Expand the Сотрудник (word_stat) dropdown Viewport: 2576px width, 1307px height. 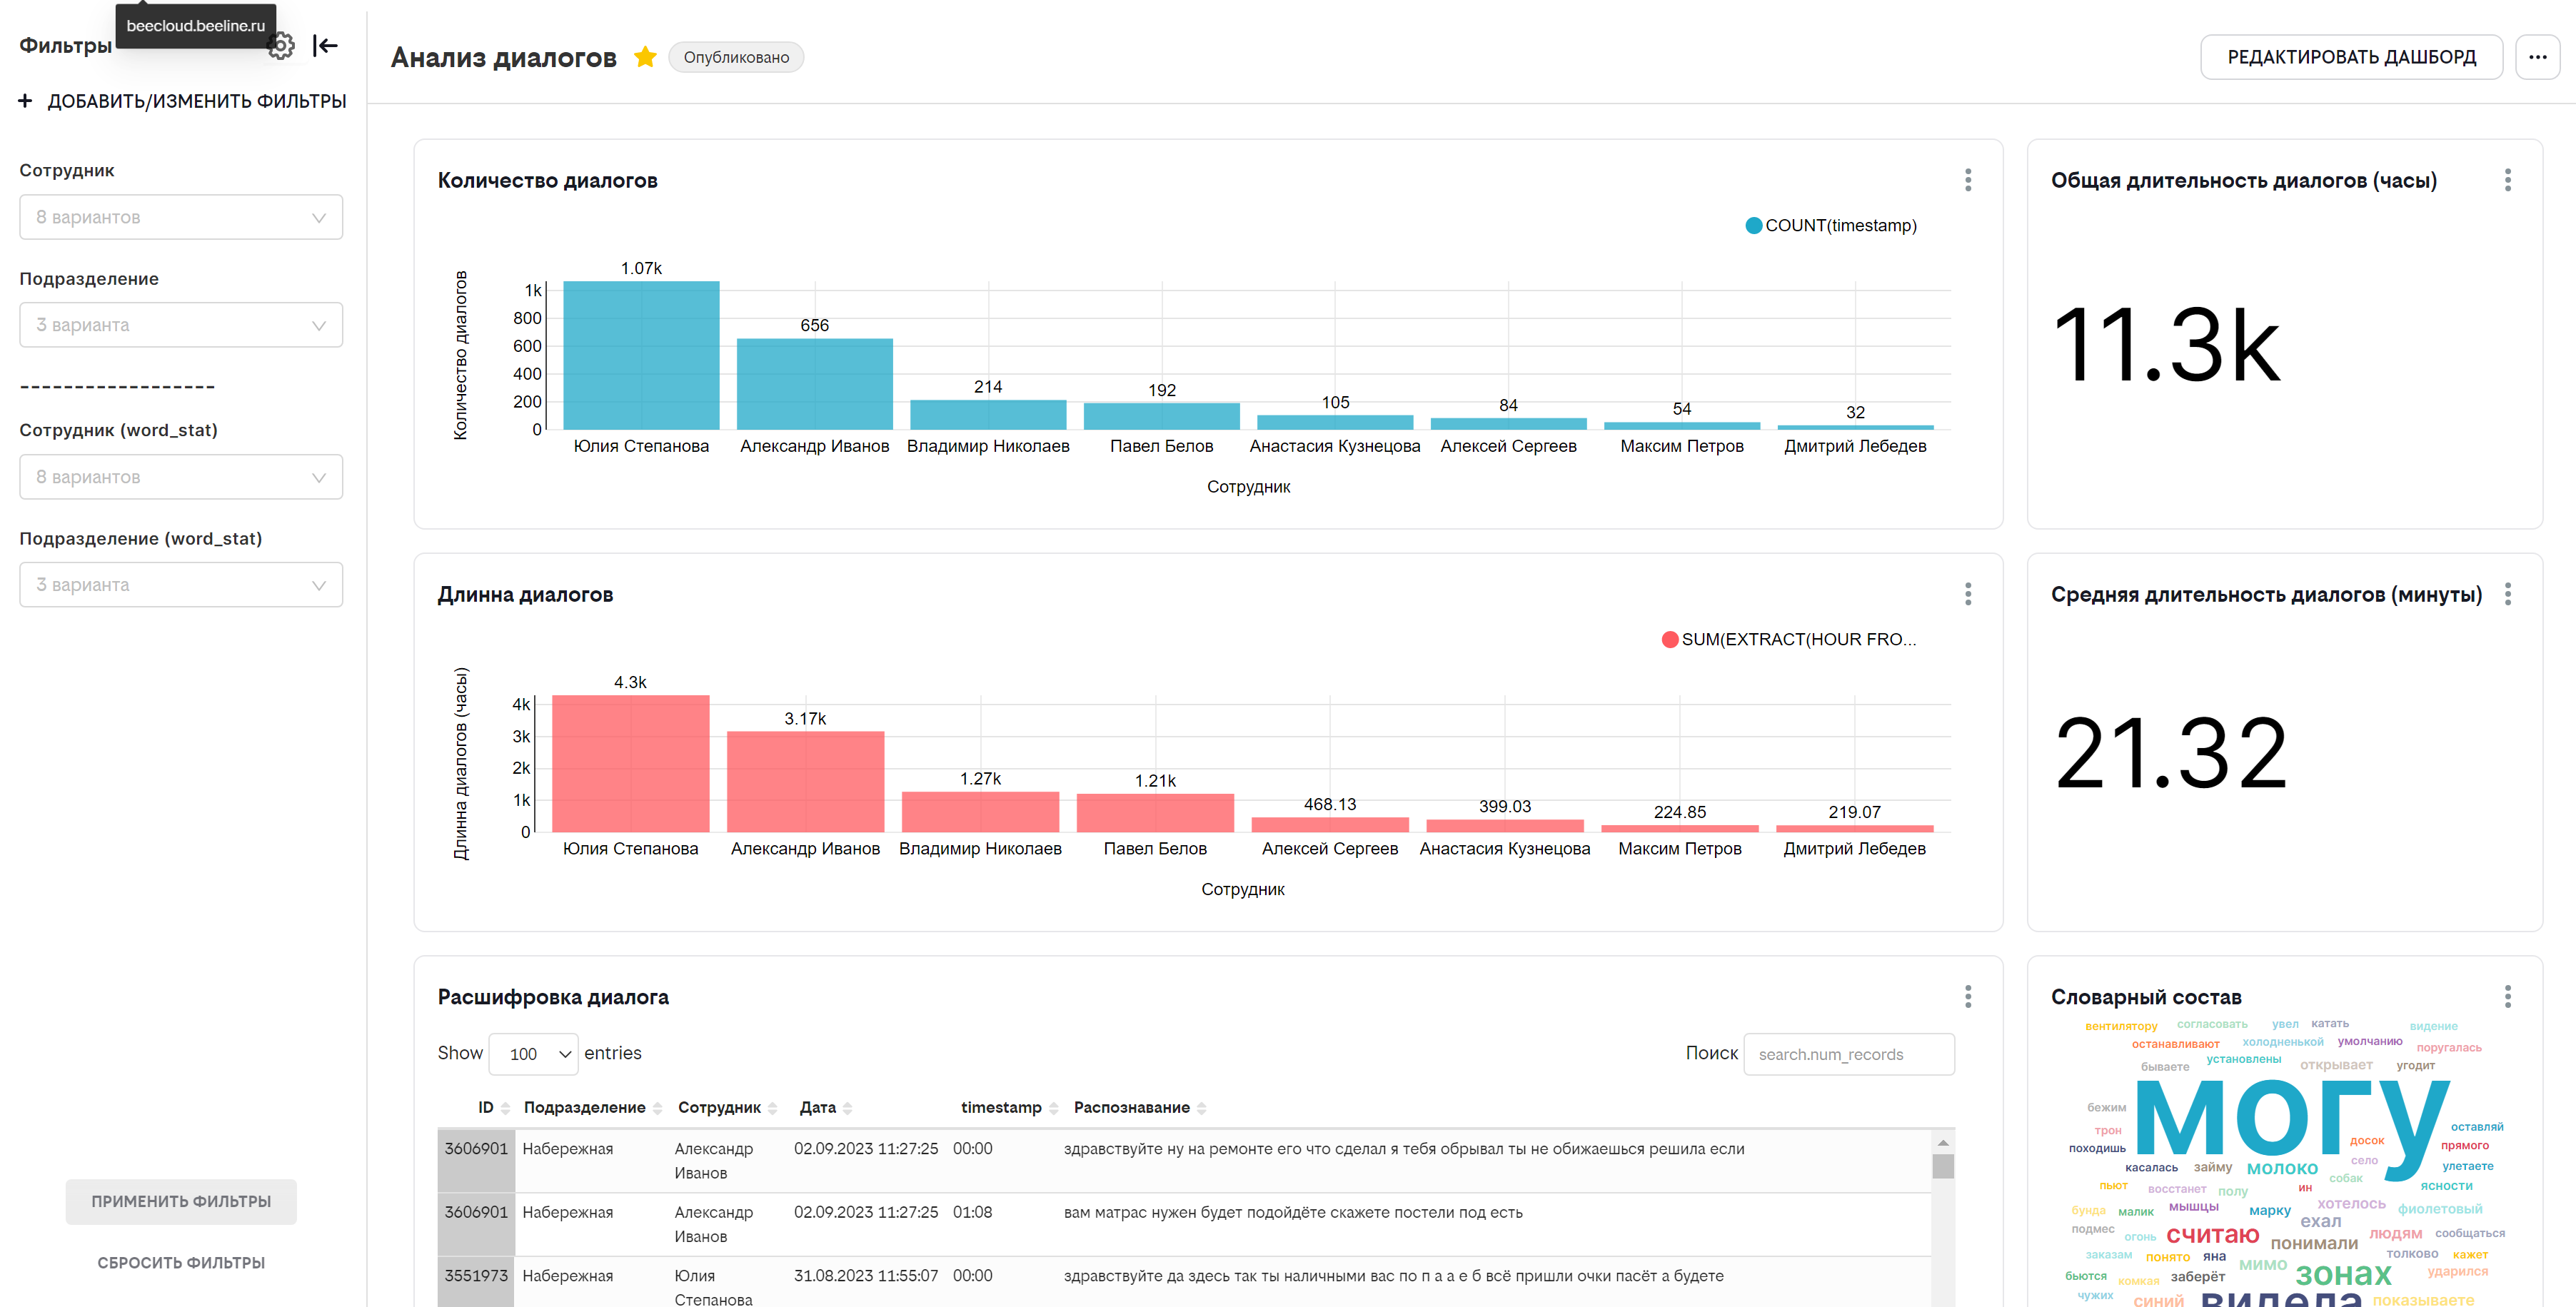(181, 477)
